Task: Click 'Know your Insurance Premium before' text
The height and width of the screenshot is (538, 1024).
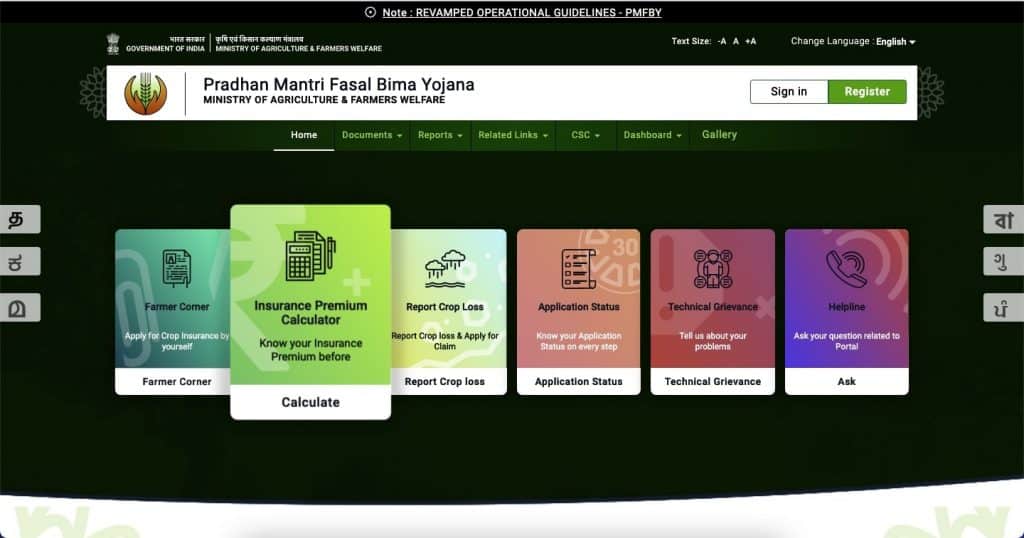Action: (x=311, y=350)
